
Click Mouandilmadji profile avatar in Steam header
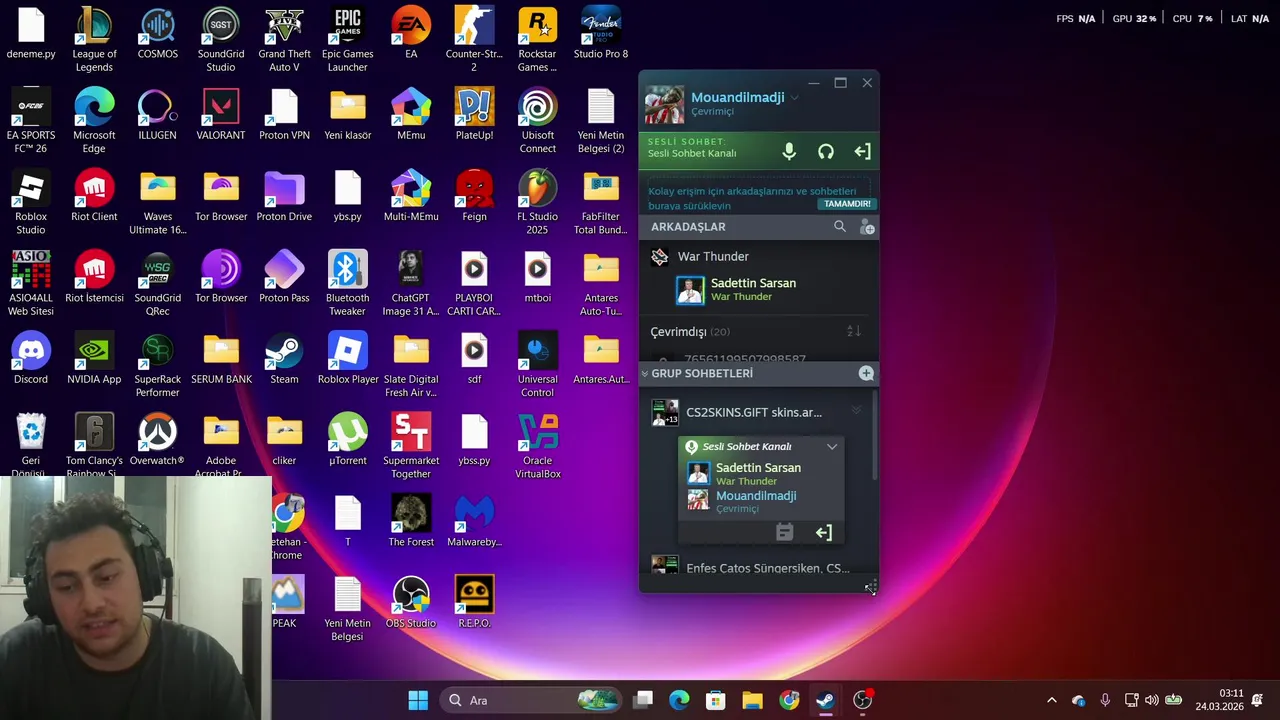point(665,105)
